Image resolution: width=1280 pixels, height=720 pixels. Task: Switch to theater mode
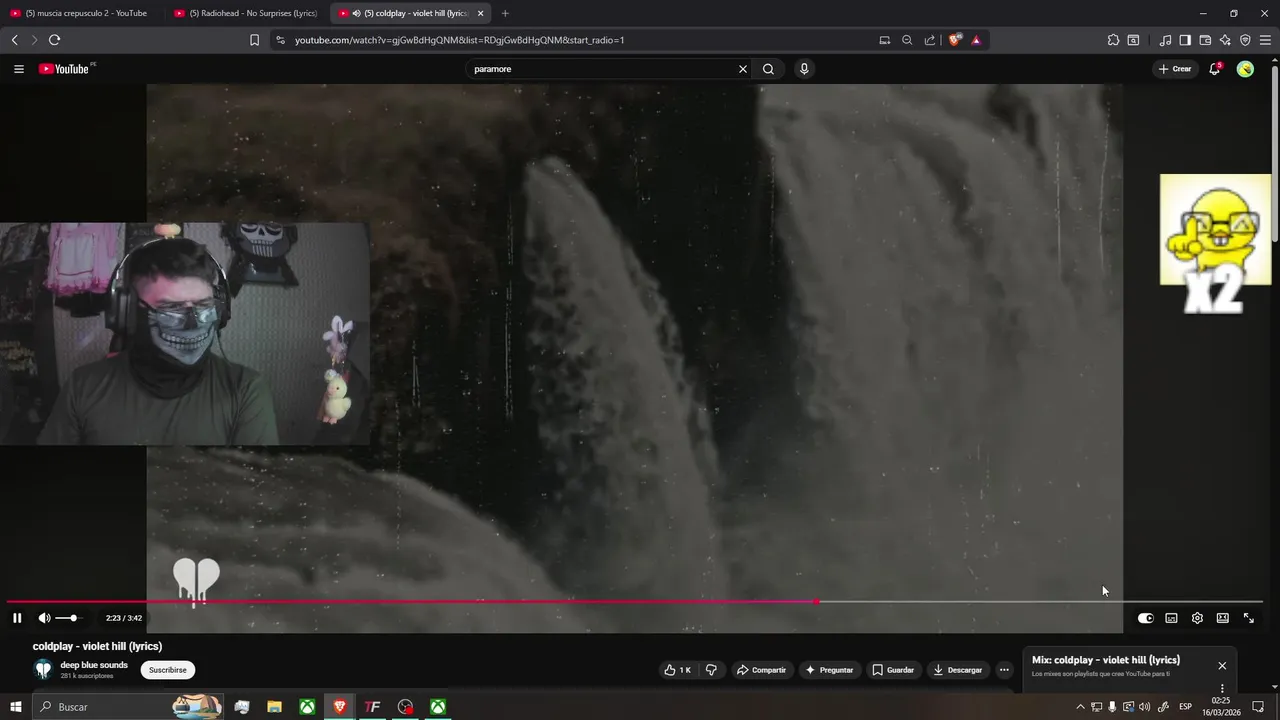(x=1222, y=618)
